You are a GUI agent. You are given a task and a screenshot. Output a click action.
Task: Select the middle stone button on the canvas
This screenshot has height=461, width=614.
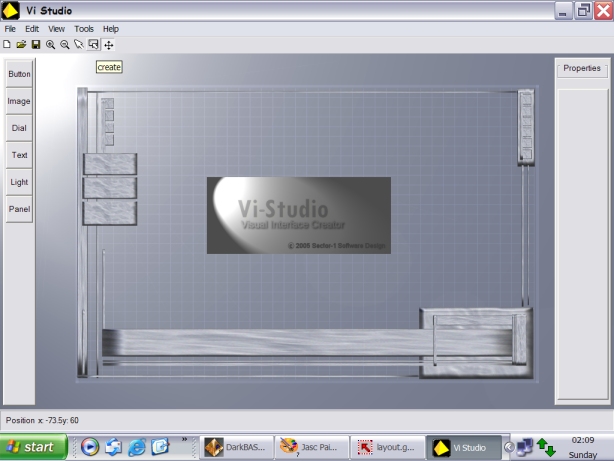point(110,188)
